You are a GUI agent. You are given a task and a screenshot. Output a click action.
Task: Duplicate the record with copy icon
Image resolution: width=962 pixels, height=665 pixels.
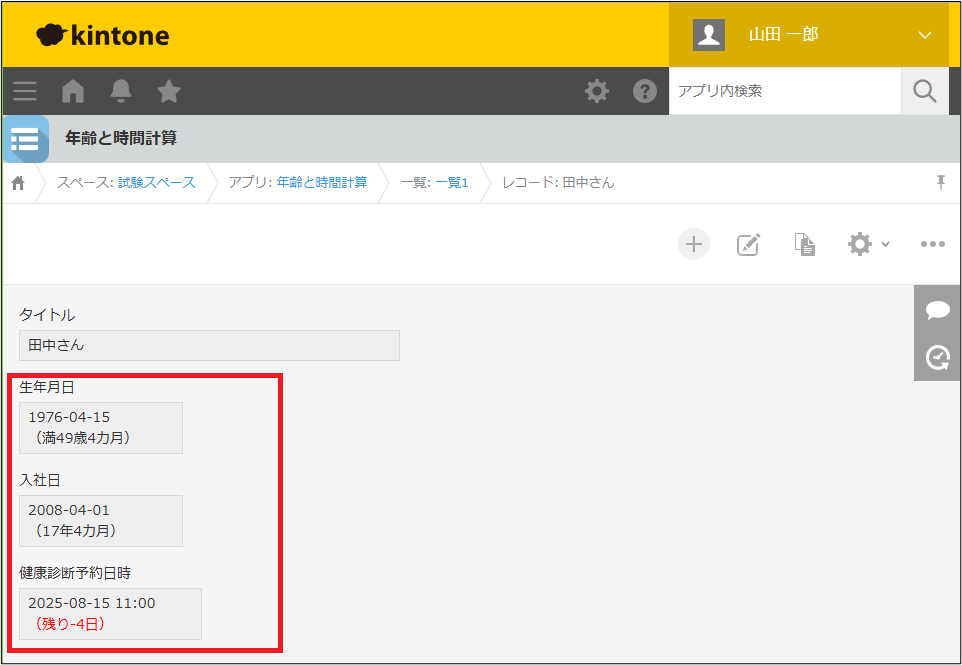pos(804,244)
